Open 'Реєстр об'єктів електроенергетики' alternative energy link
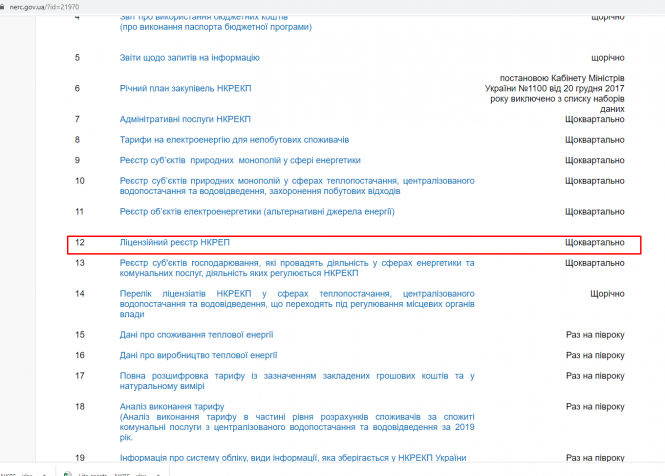This screenshot has height=476, width=665. tap(257, 212)
